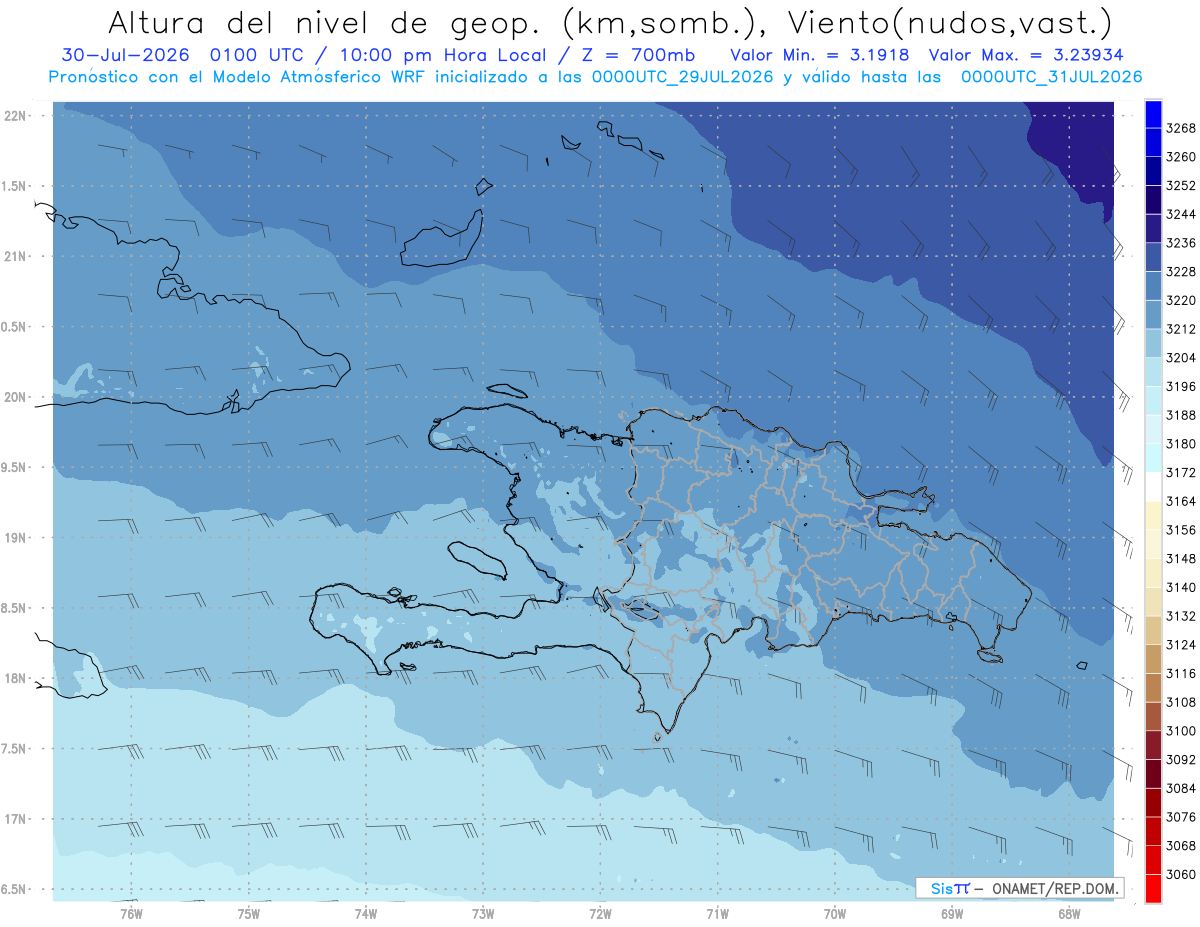
Task: Click the latitude label '22N'
Action: 16,115
